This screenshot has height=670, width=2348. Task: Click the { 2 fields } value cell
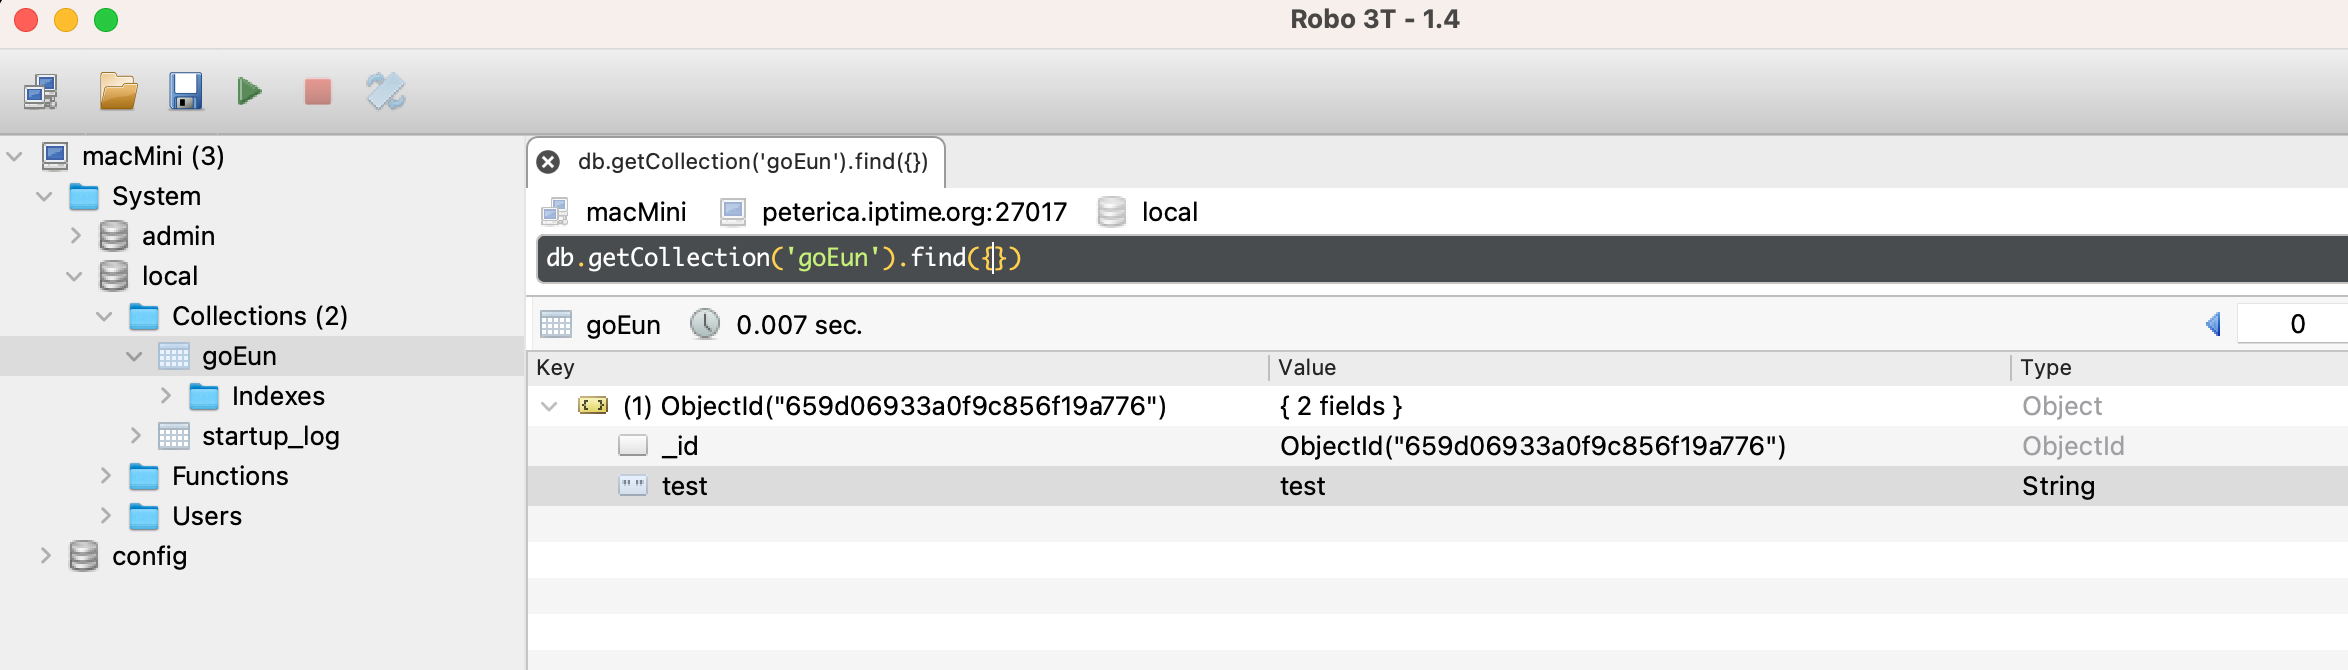(1341, 406)
